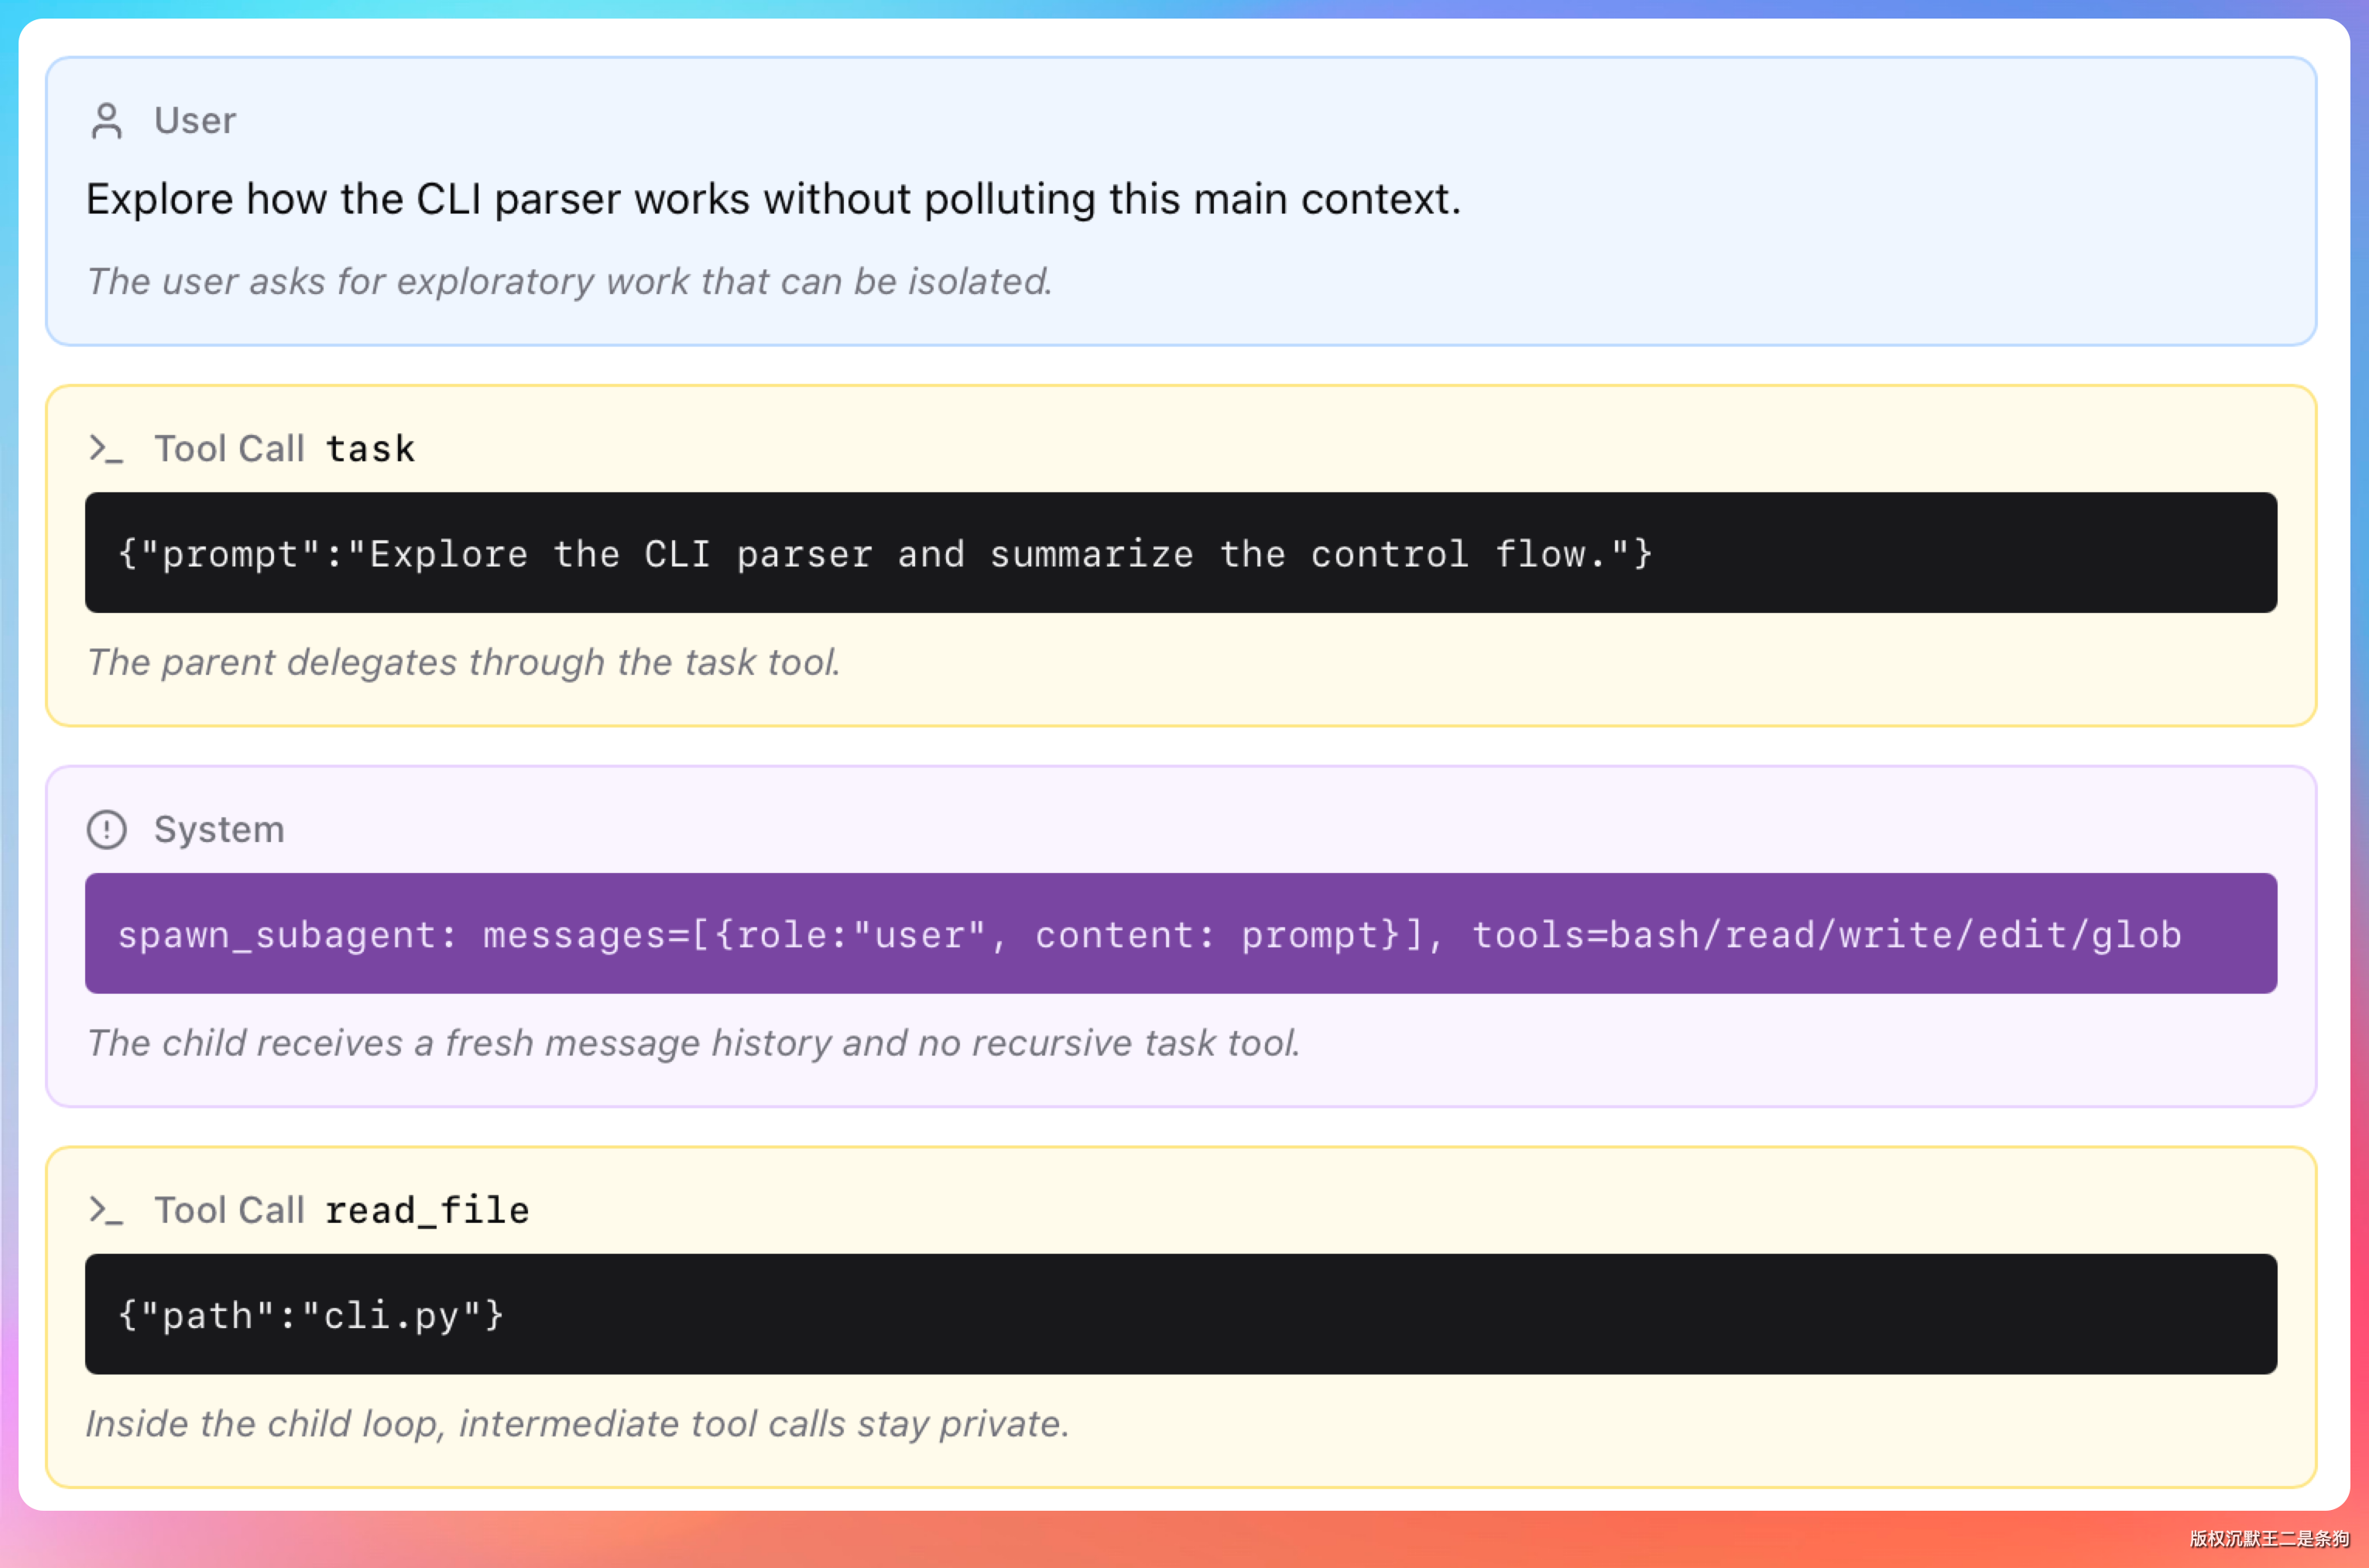Click the 'child receives a fresh message history' note

tap(693, 1043)
